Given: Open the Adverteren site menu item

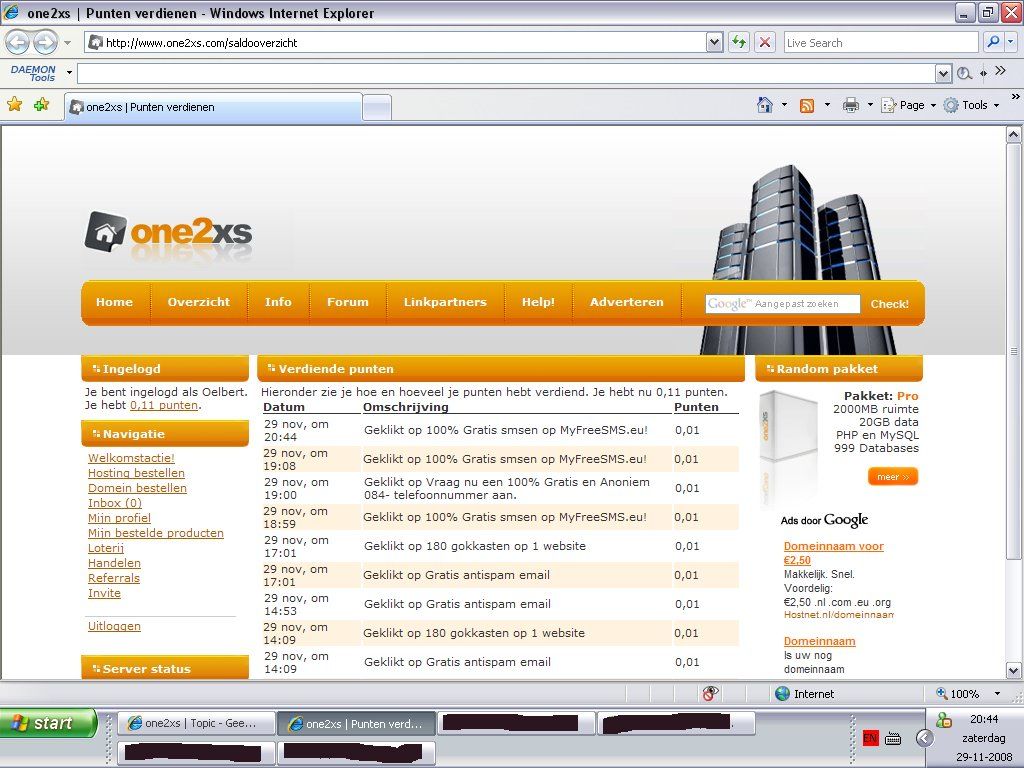Looking at the screenshot, I should point(626,302).
